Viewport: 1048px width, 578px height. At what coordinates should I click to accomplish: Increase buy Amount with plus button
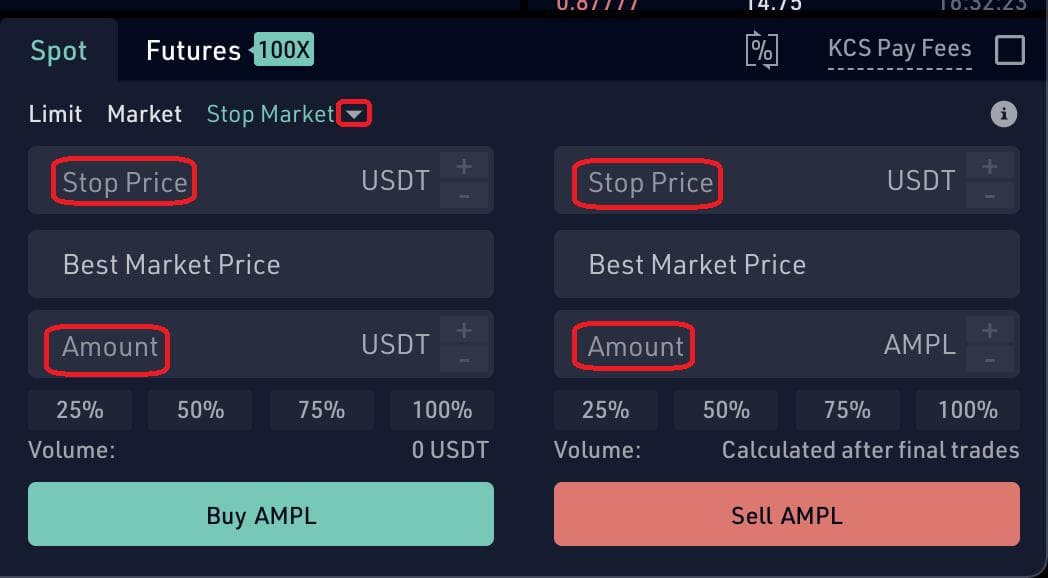[464, 330]
